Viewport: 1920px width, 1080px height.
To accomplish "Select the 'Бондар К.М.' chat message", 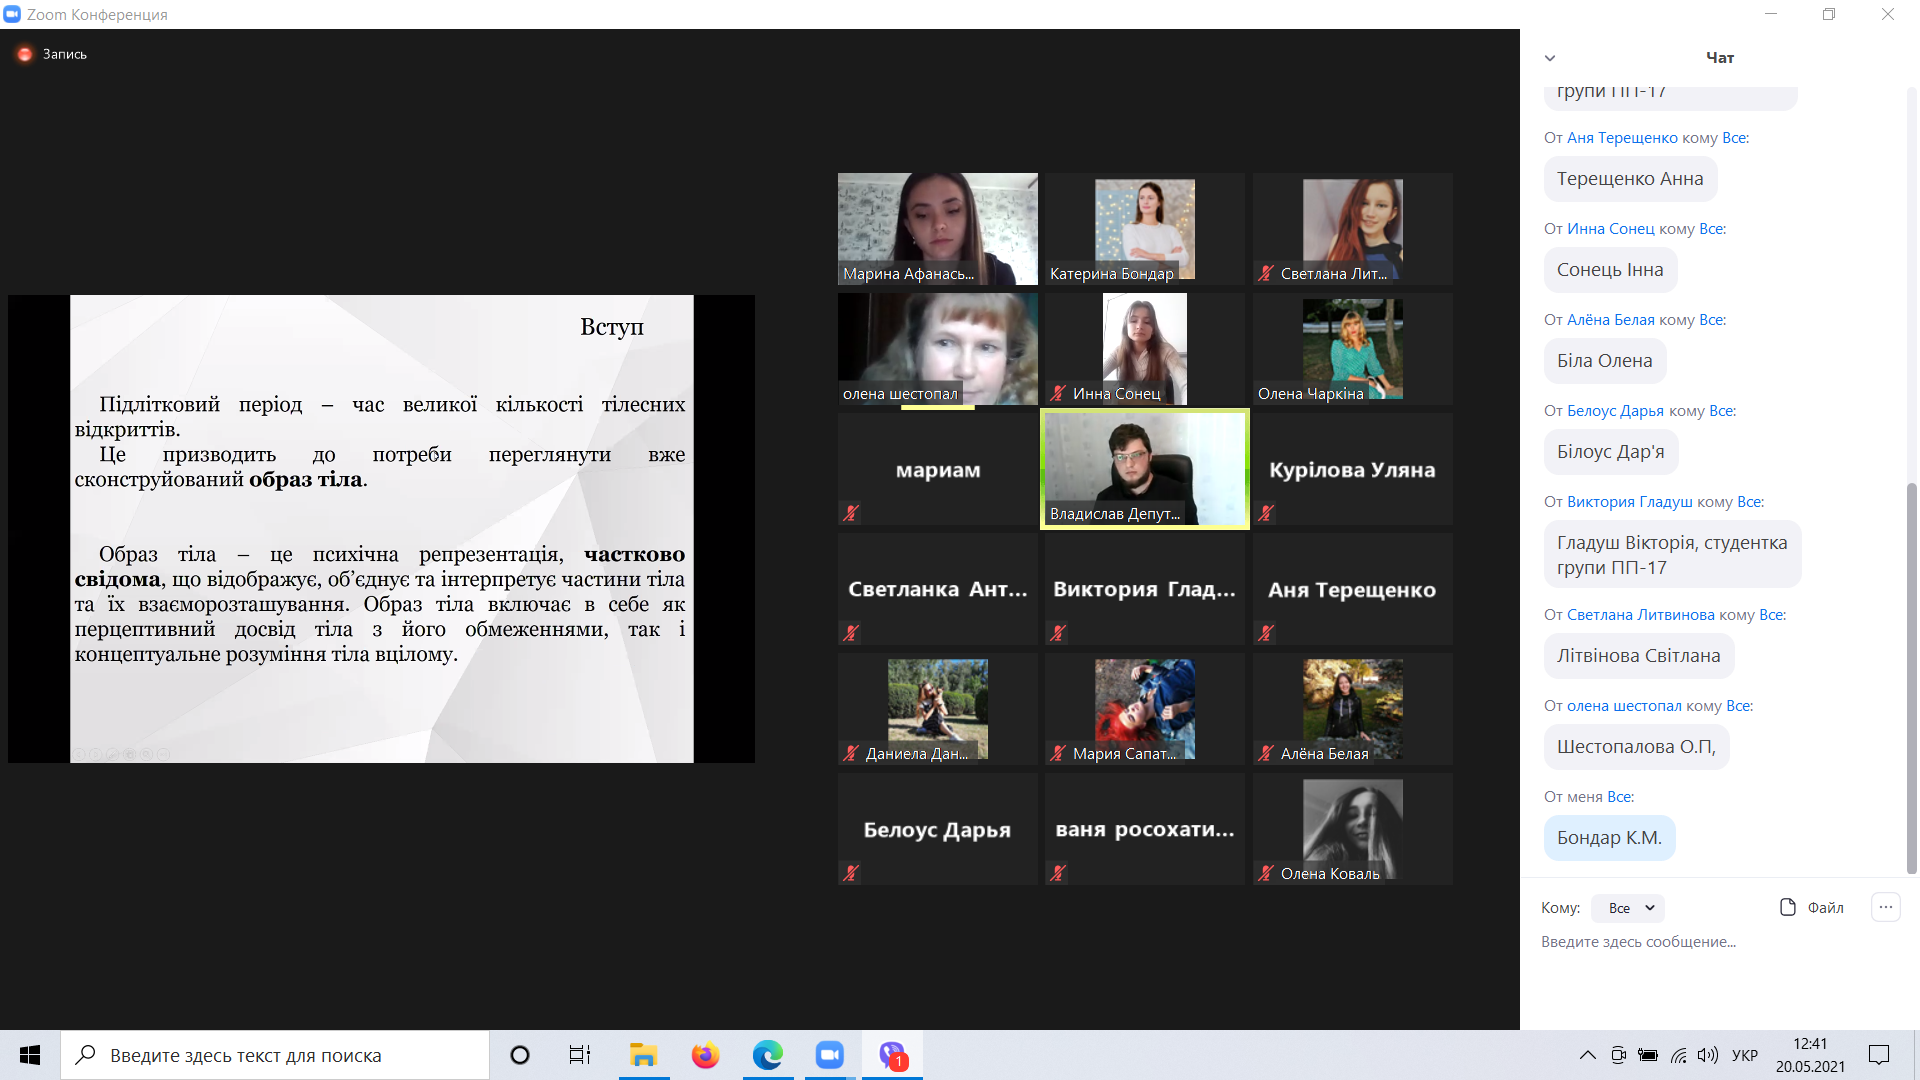I will click(x=1609, y=838).
